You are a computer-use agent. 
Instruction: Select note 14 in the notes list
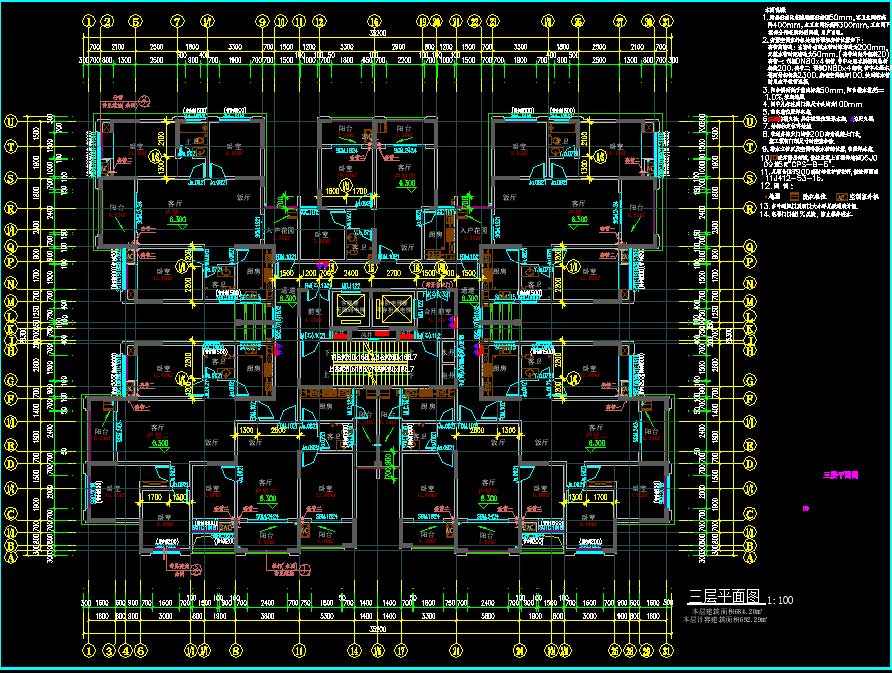coord(806,214)
